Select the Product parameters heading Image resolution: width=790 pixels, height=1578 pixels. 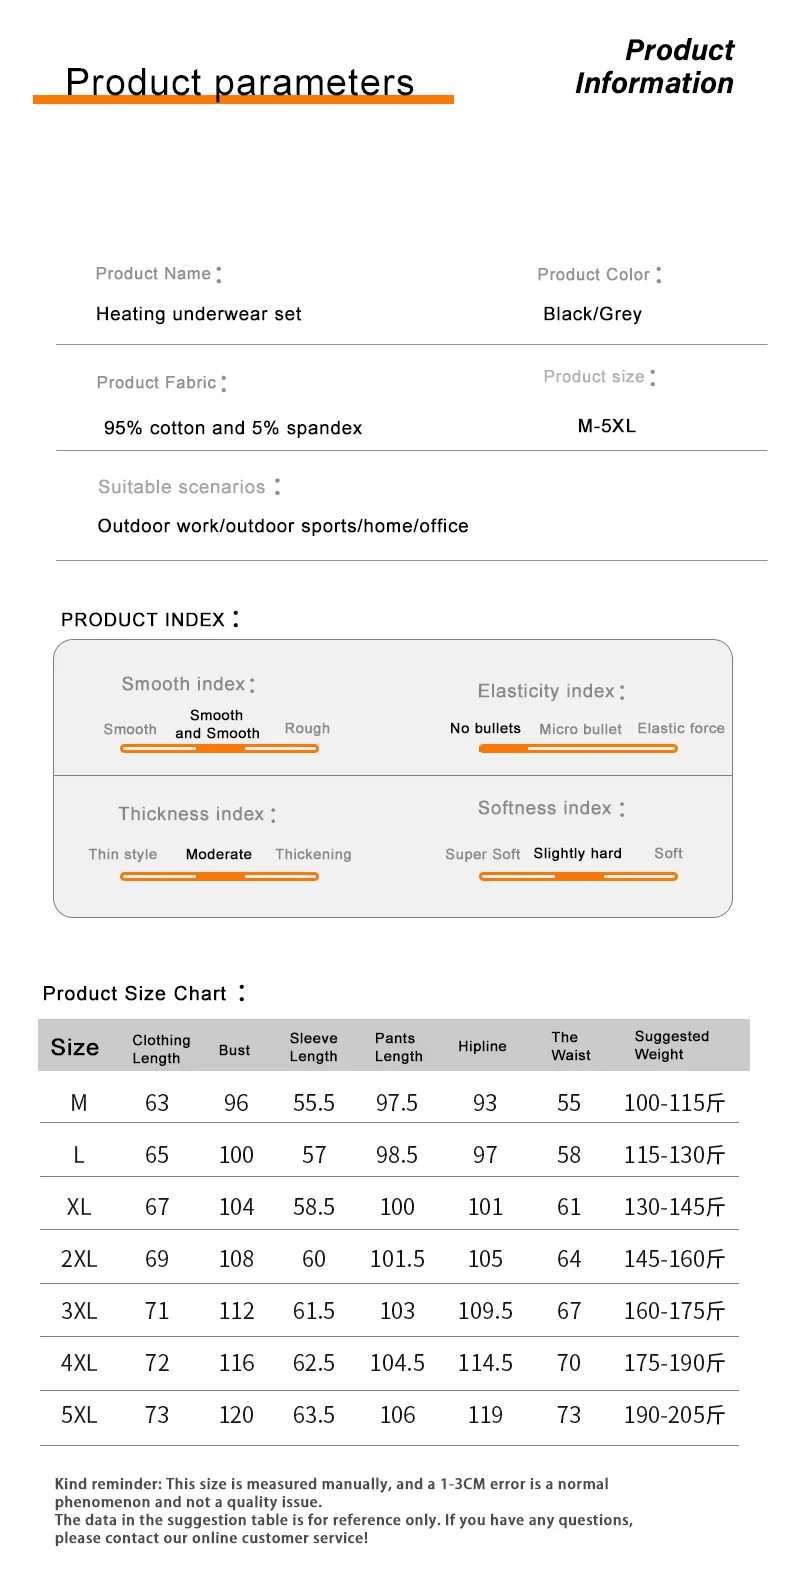(240, 82)
